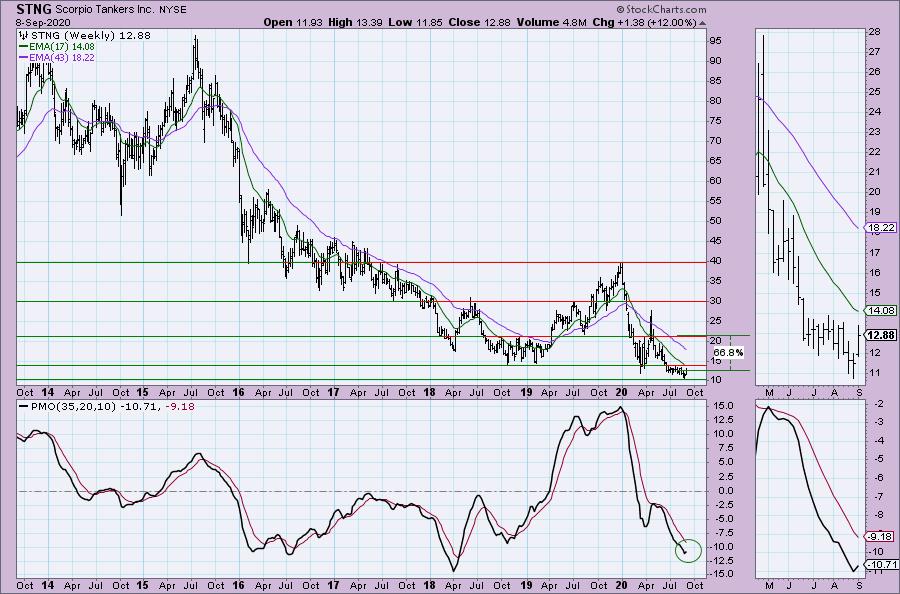900x594 pixels.
Task: Click the EMA(43) 18.22 legend text
Action: [62, 58]
